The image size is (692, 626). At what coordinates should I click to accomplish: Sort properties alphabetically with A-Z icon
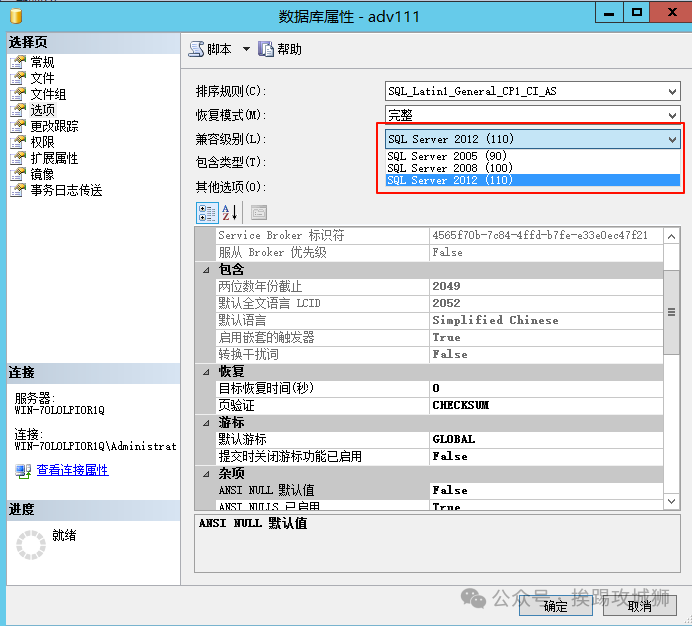[230, 212]
